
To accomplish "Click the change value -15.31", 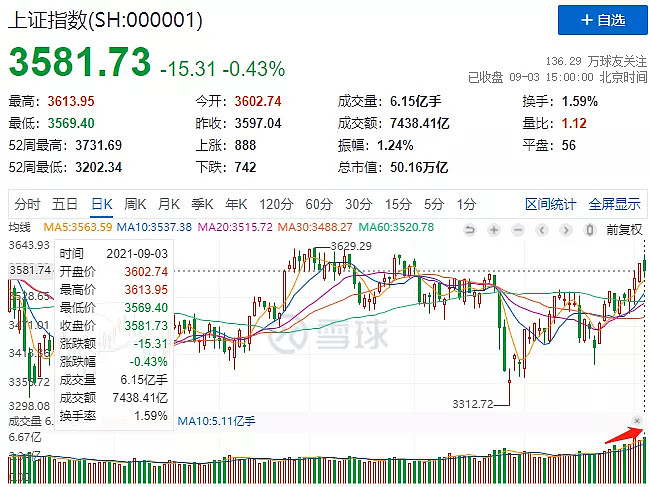I will pyautogui.click(x=188, y=69).
